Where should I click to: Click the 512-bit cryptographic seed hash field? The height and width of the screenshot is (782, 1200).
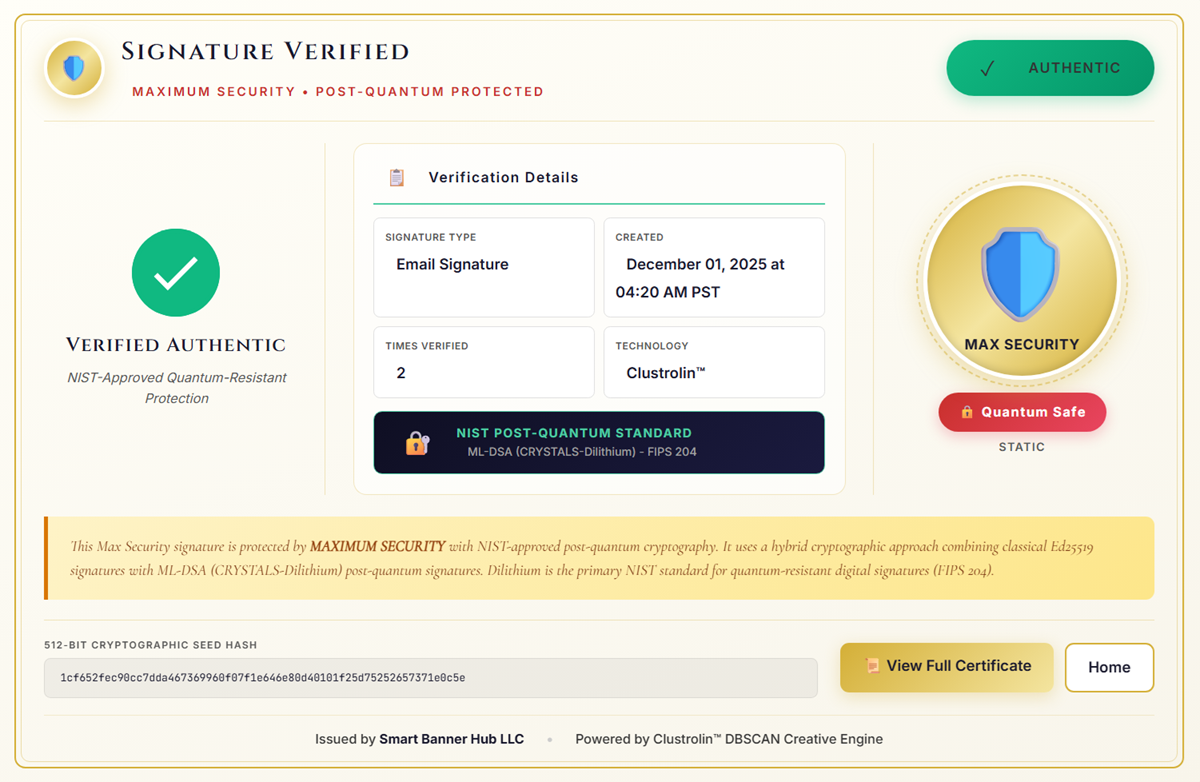(430, 678)
